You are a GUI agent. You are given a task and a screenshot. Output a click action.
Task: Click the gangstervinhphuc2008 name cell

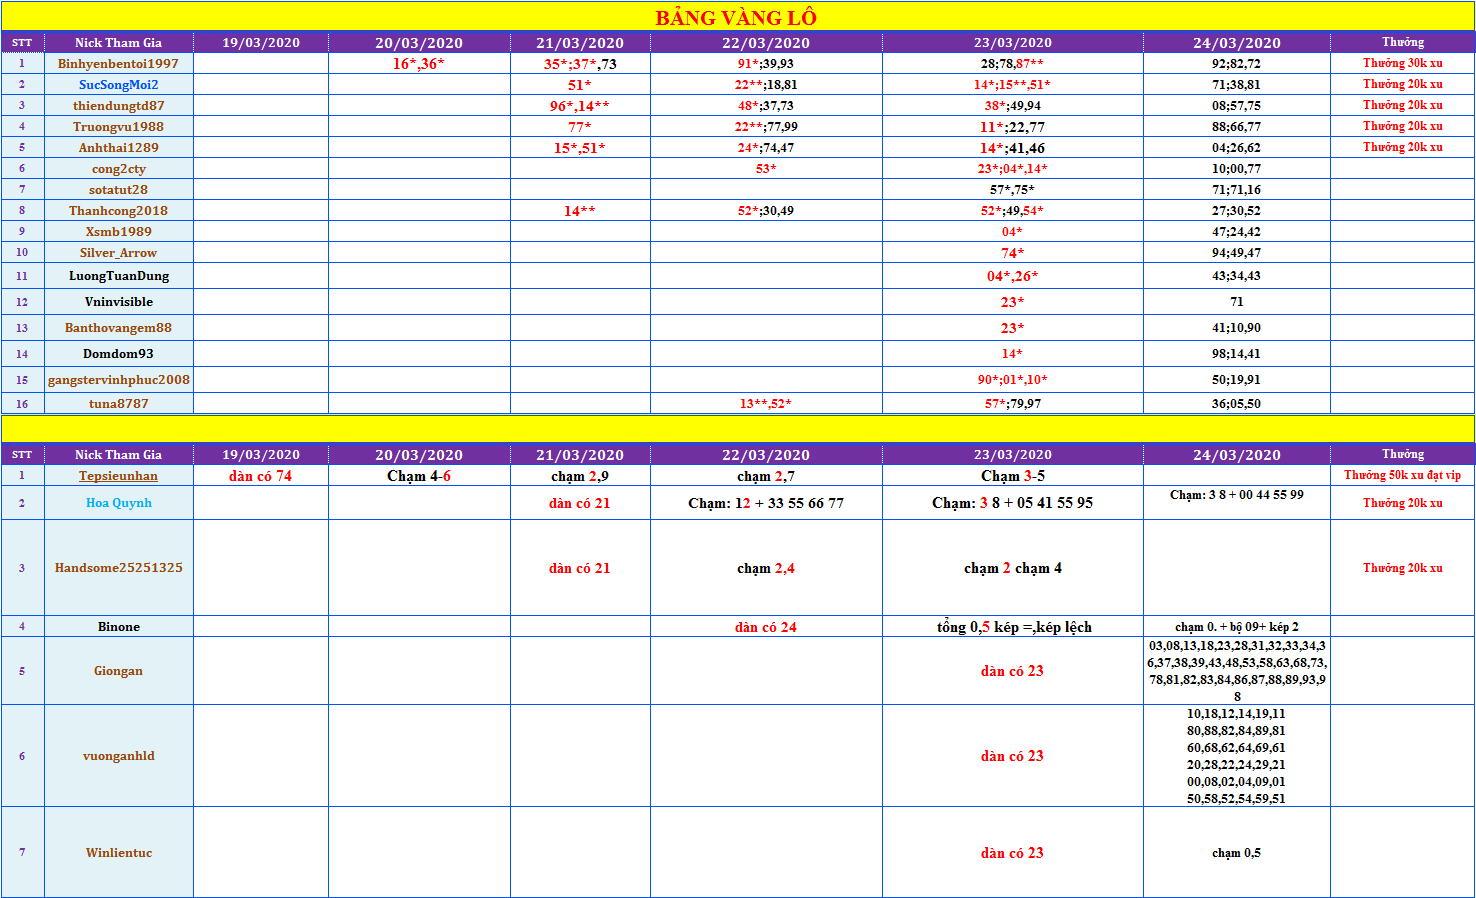tap(118, 379)
